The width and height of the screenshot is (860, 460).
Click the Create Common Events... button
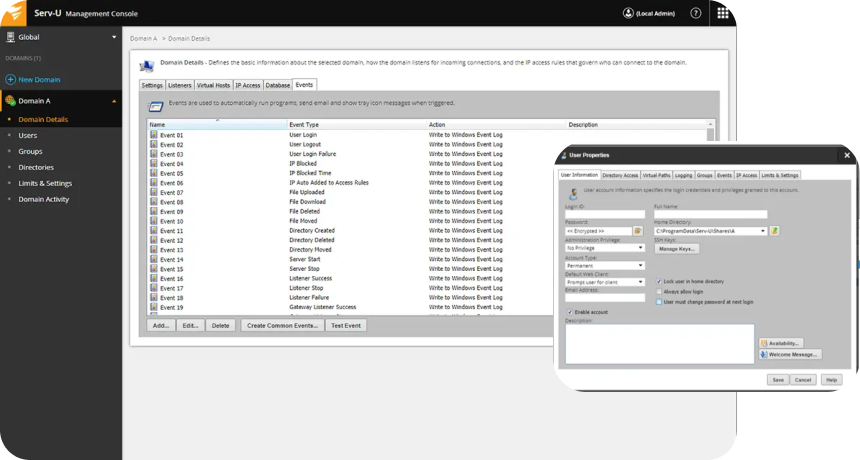click(x=282, y=326)
